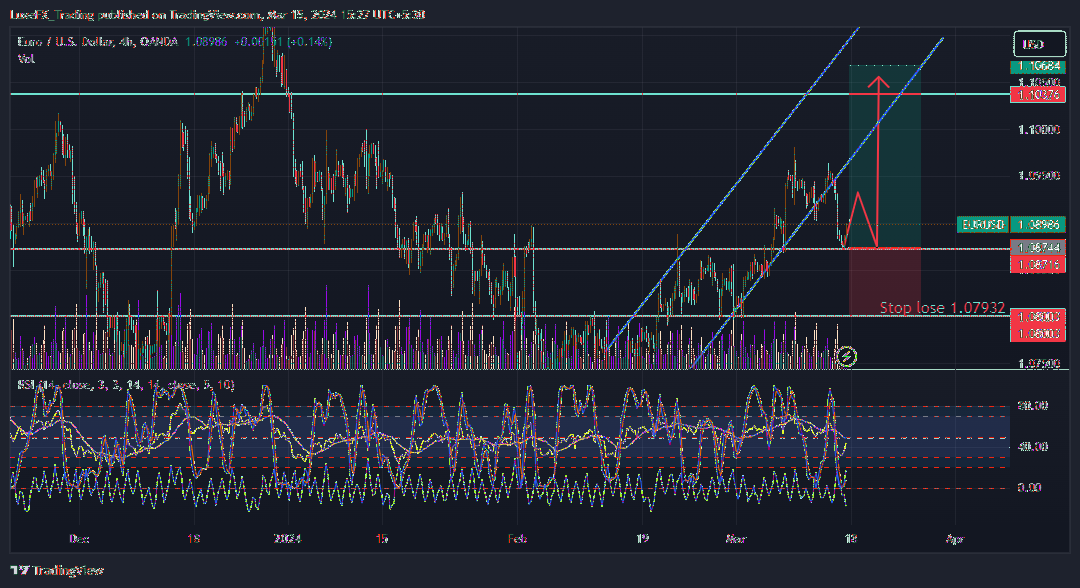1080x588 pixels.
Task: Click the red 1.10376 price label
Action: coord(1038,95)
